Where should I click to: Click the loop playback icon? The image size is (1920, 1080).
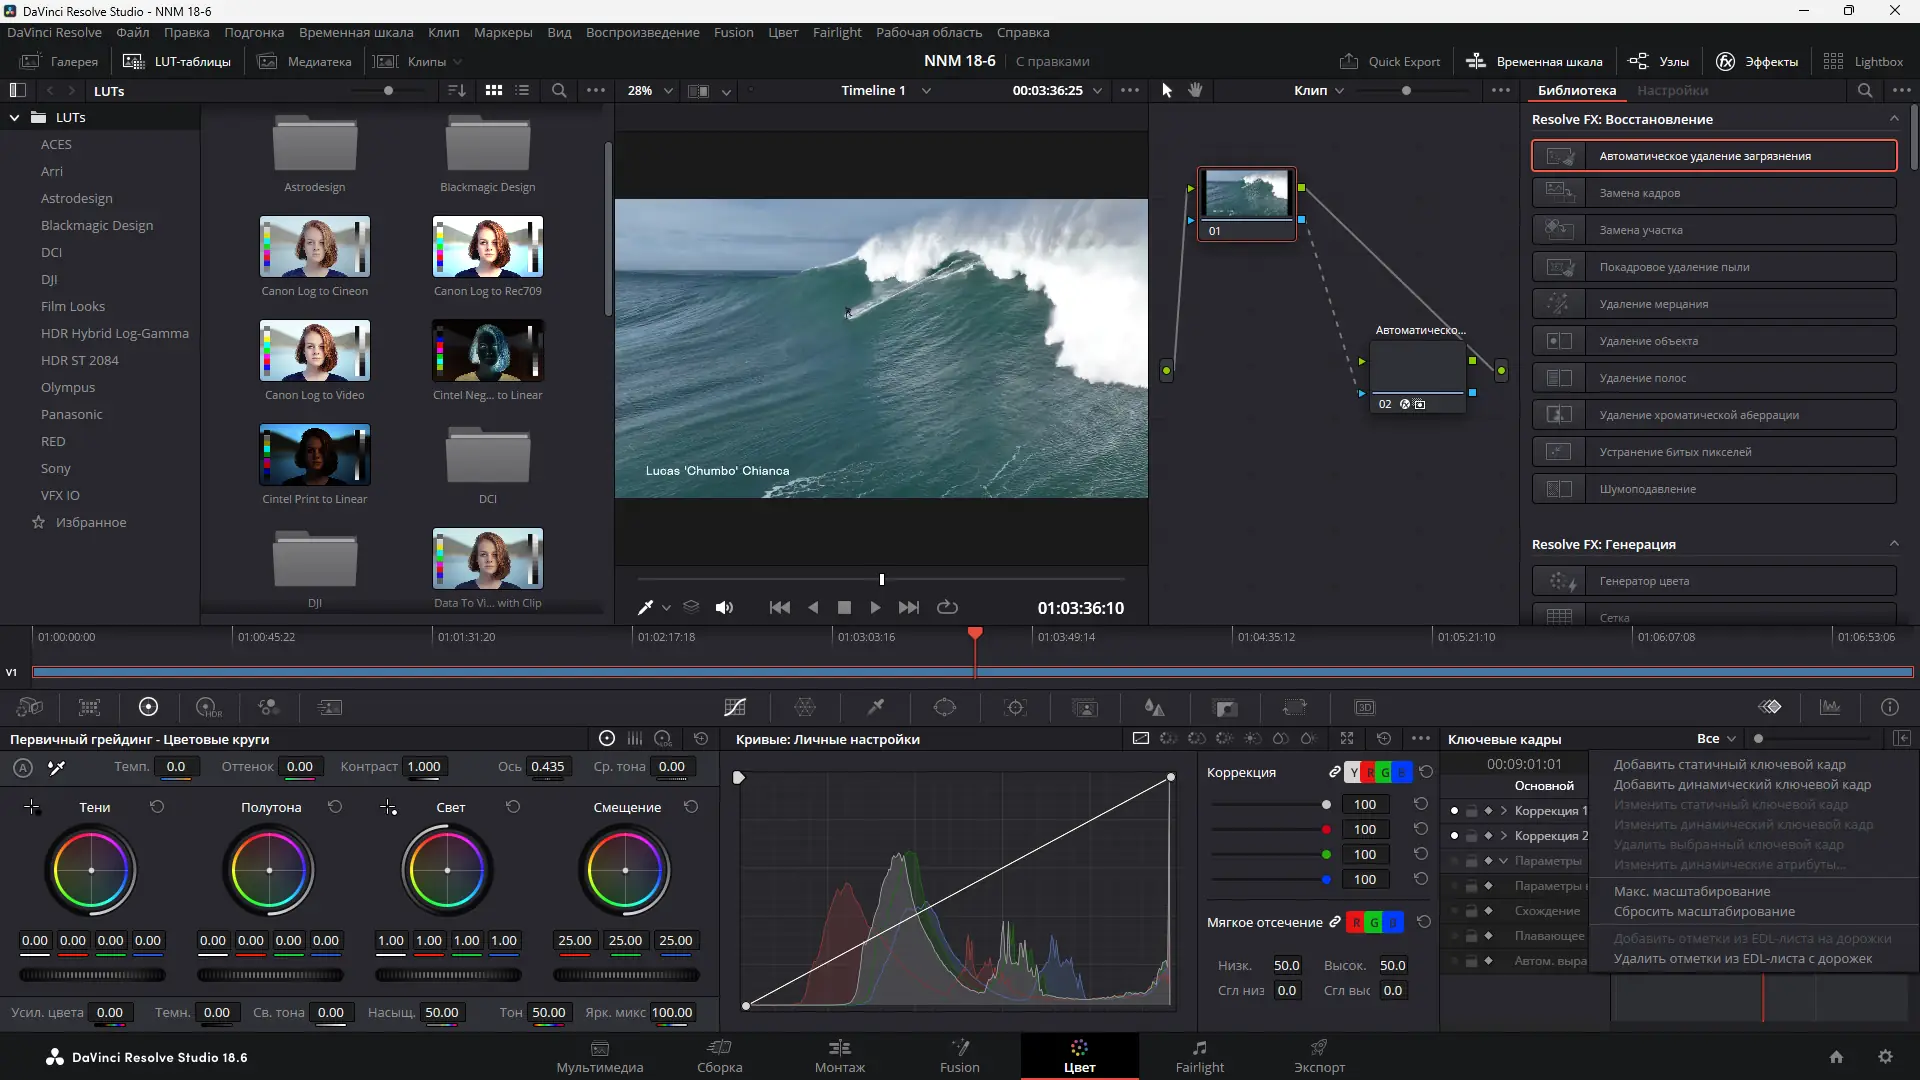(x=947, y=608)
